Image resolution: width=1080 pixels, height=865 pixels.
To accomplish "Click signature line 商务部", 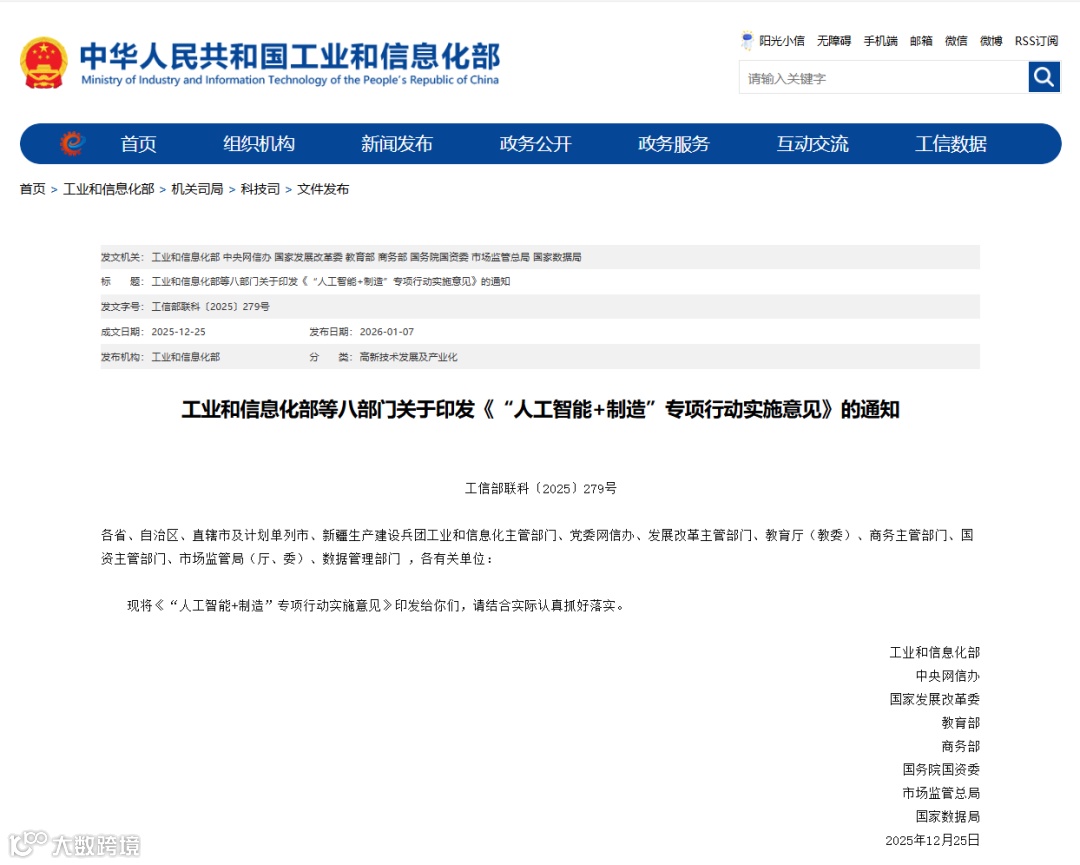I will (960, 746).
